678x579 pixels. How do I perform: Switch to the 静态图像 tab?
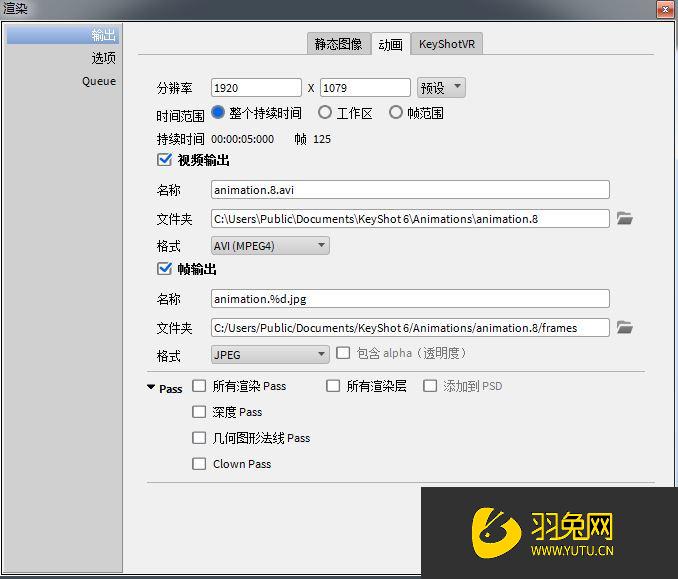click(338, 44)
